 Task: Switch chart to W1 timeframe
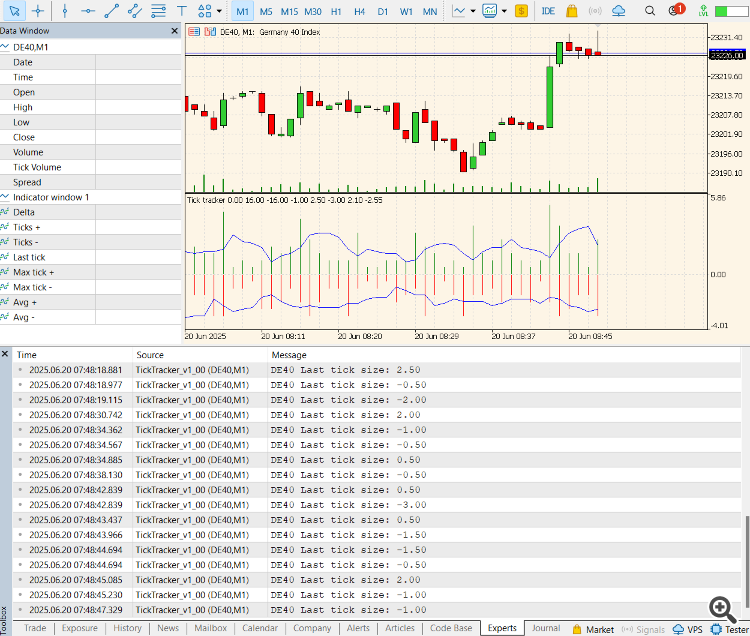(x=406, y=11)
